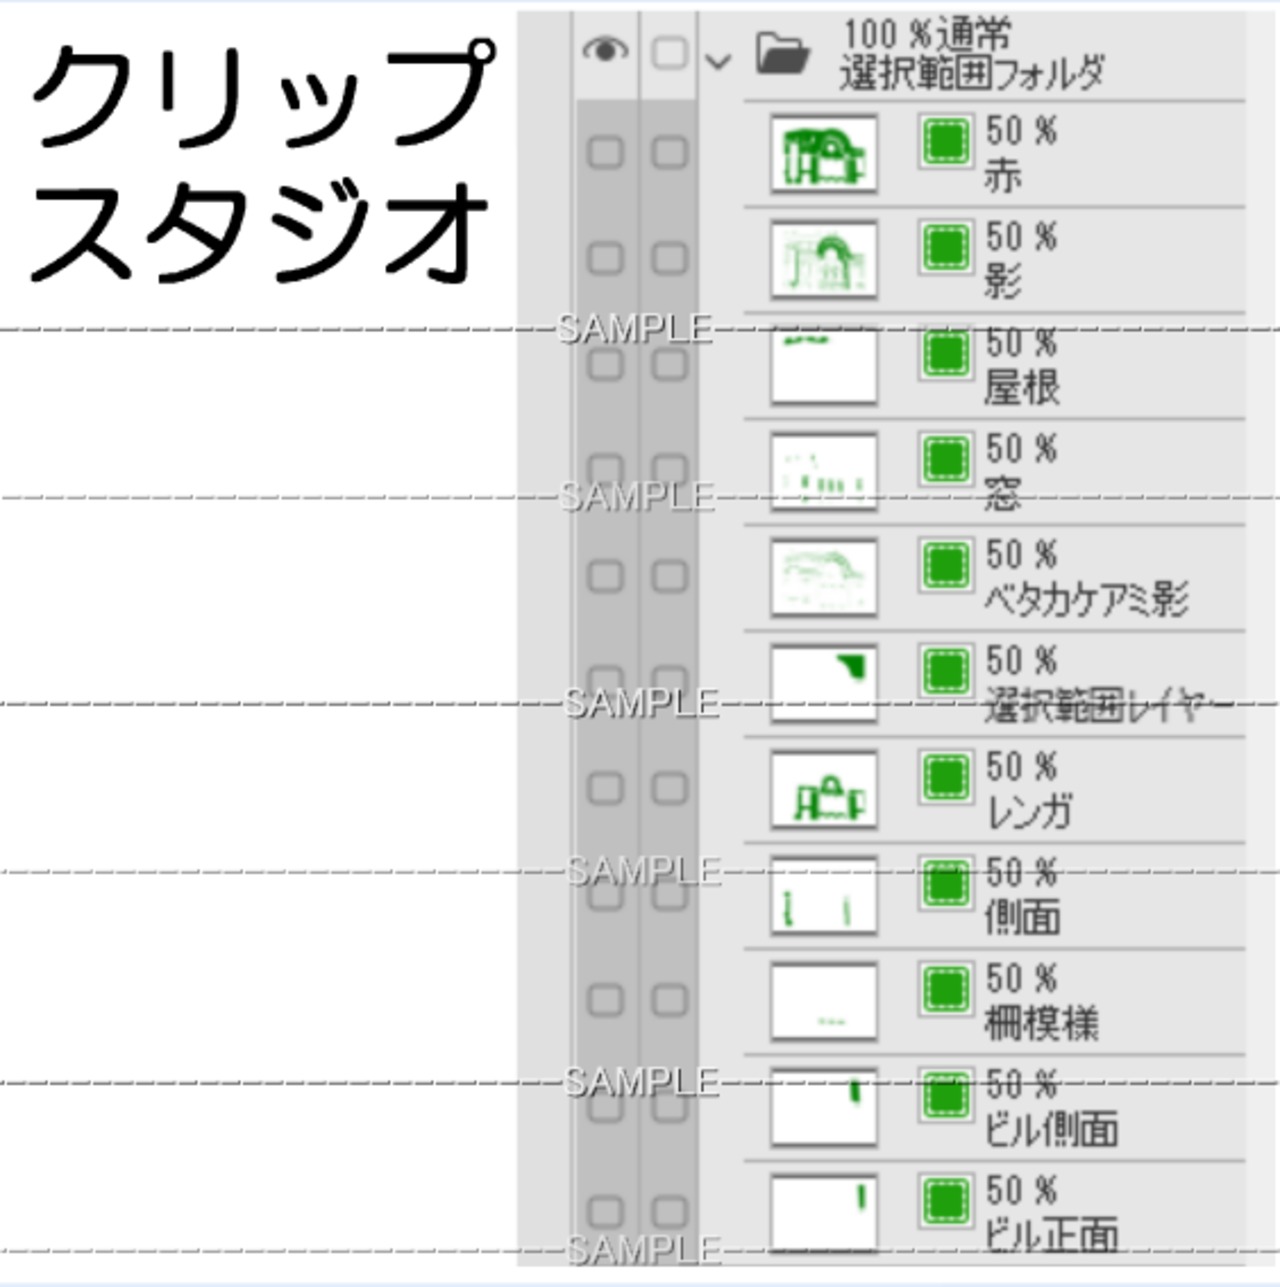Screen dimensions: 1280x1287
Task: Click the green selection icon on 赤 layer
Action: pos(945,141)
